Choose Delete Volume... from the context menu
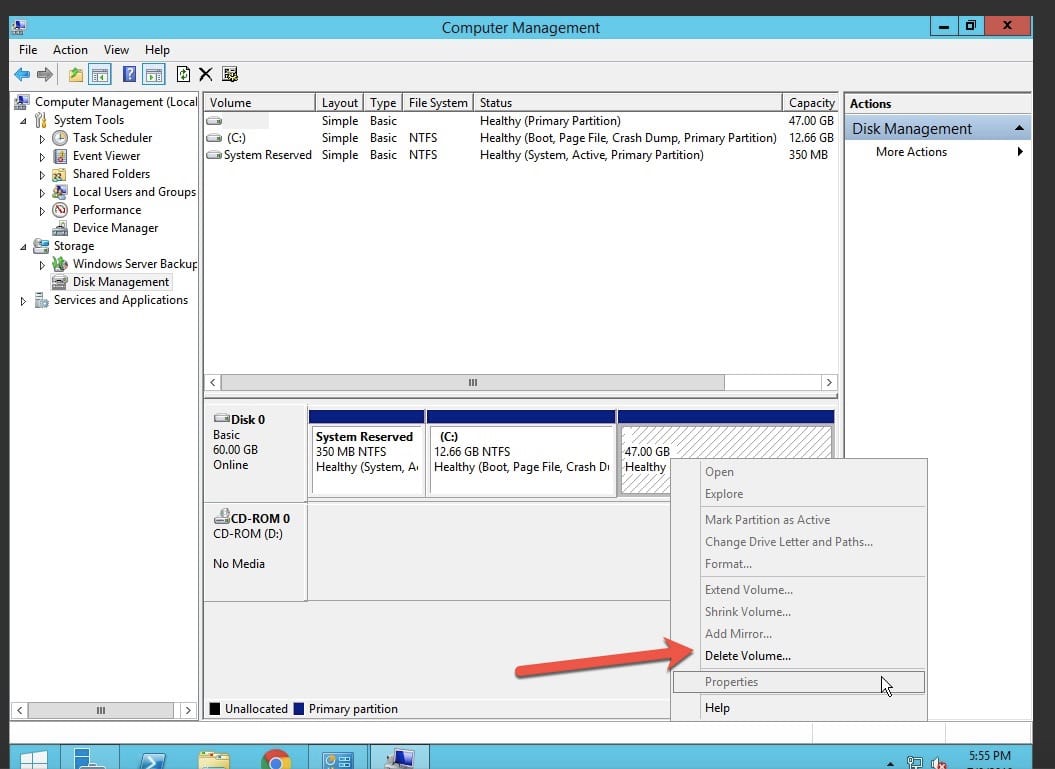This screenshot has width=1055, height=769. coord(747,656)
